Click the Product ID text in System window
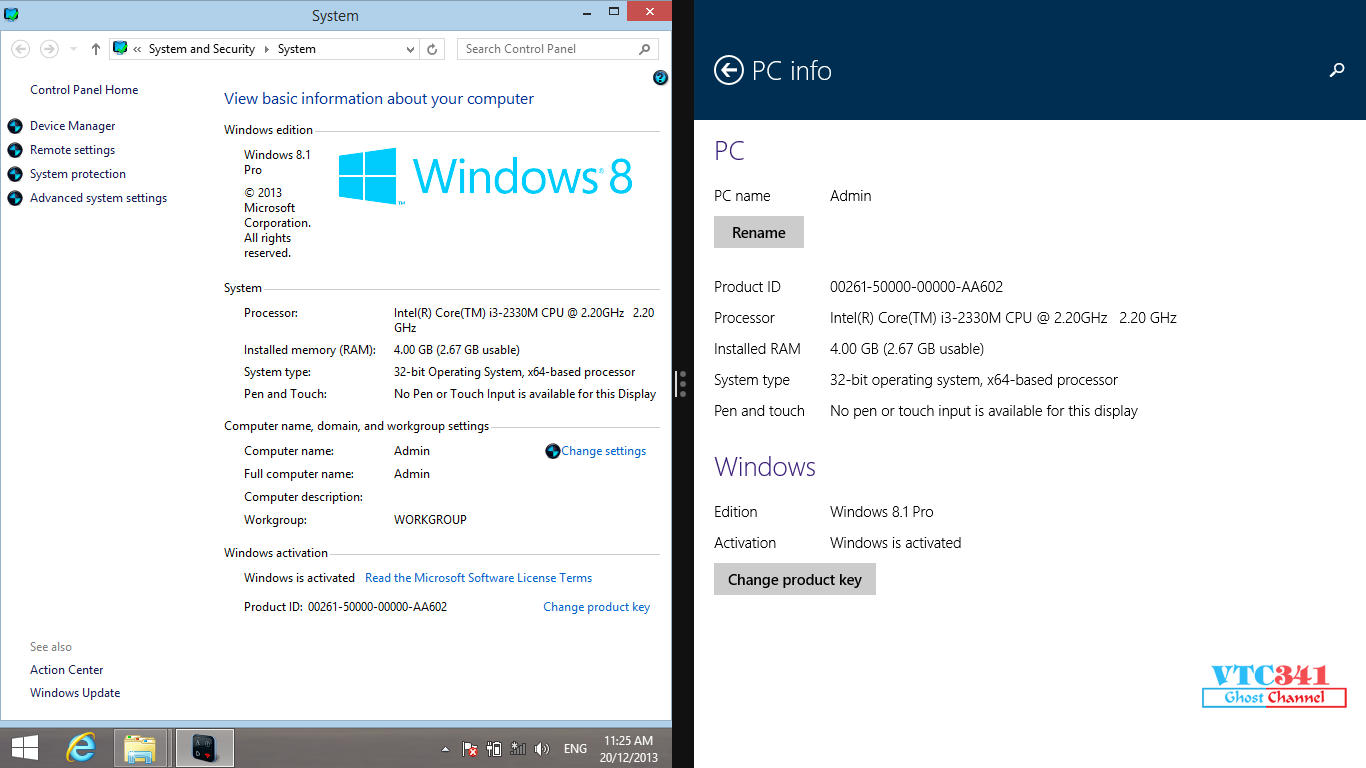 pyautogui.click(x=345, y=607)
